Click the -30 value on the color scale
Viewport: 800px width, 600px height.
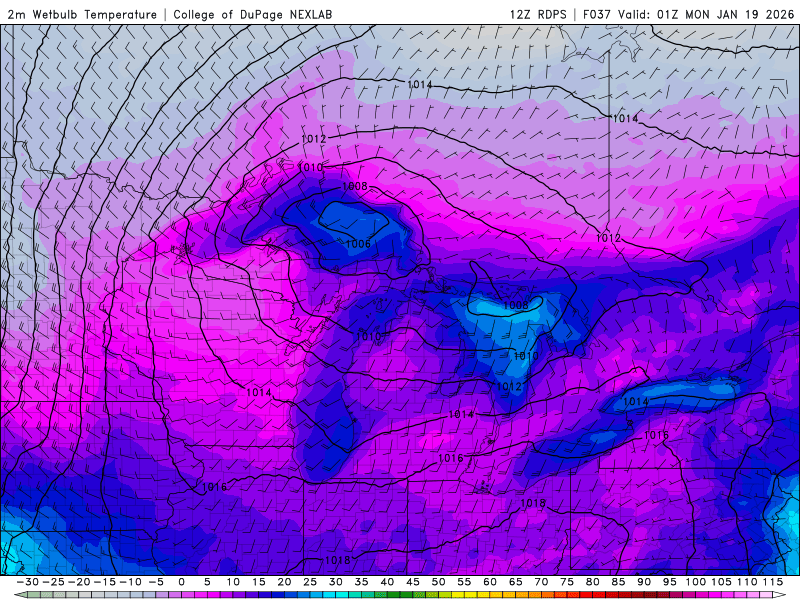point(28,582)
